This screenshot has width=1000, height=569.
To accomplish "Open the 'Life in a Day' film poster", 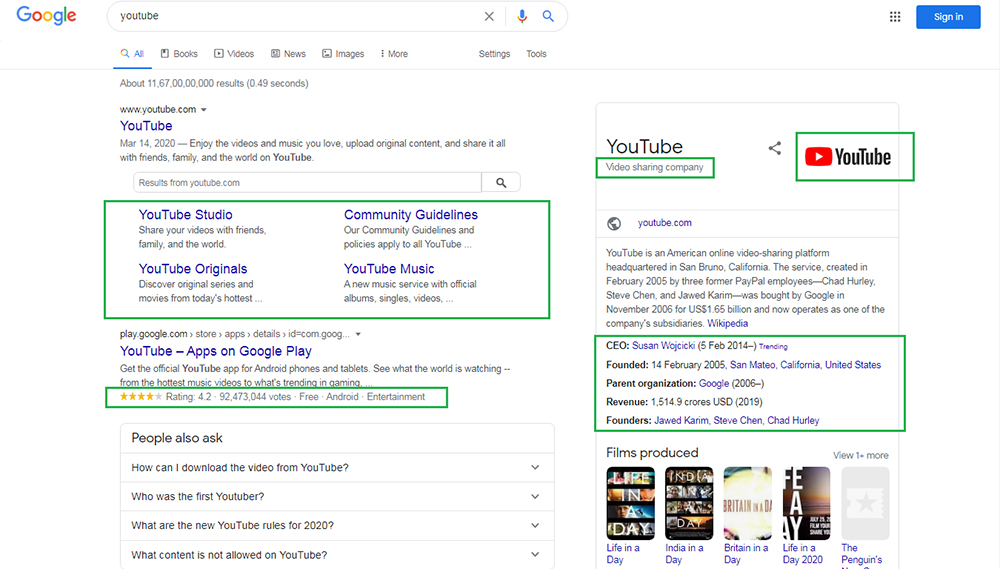I will coord(630,503).
